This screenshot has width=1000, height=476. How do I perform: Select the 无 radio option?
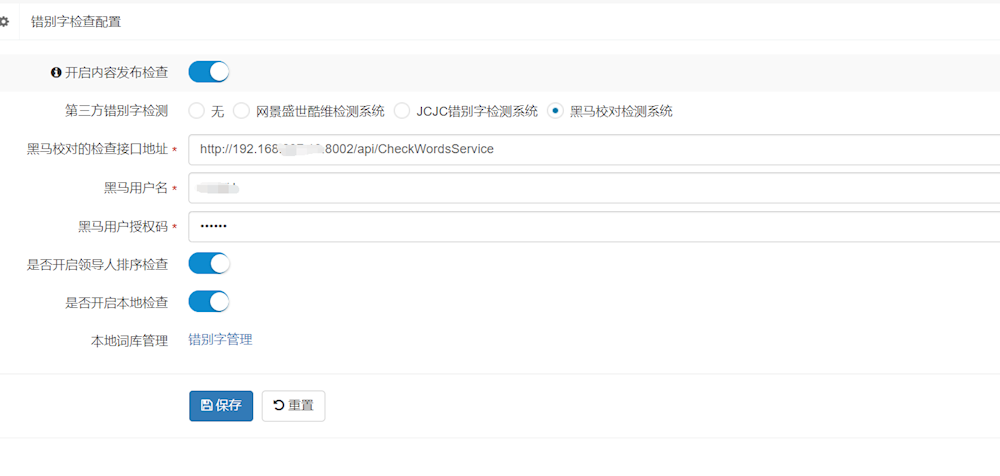click(x=197, y=111)
